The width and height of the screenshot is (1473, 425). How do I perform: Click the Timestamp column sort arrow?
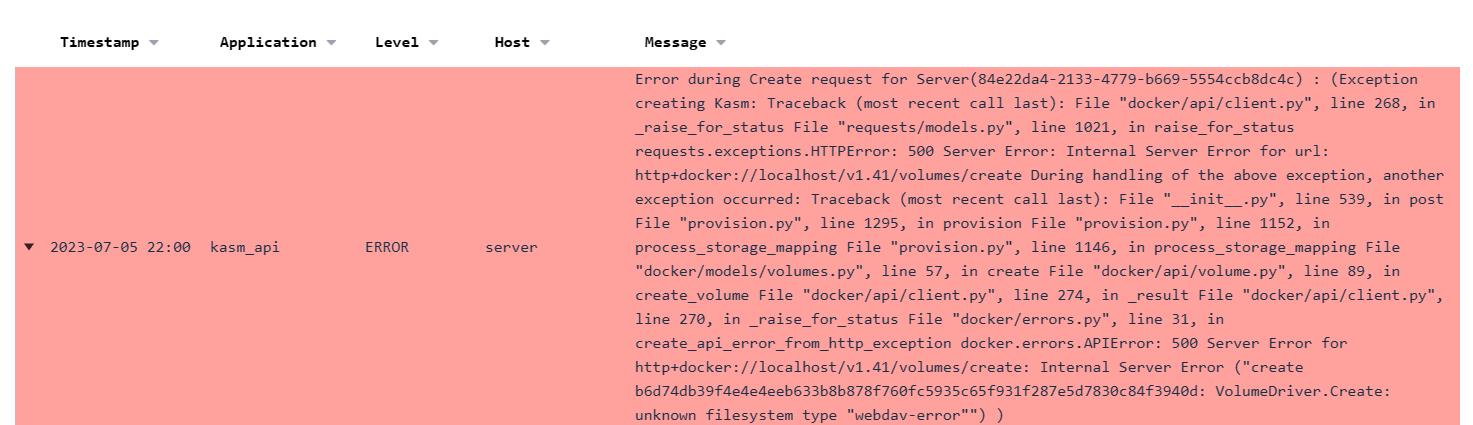click(154, 43)
